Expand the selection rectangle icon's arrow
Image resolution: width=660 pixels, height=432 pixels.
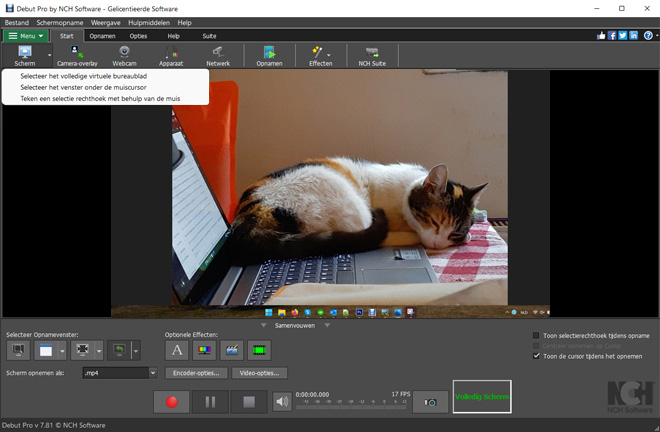[x=99, y=350]
